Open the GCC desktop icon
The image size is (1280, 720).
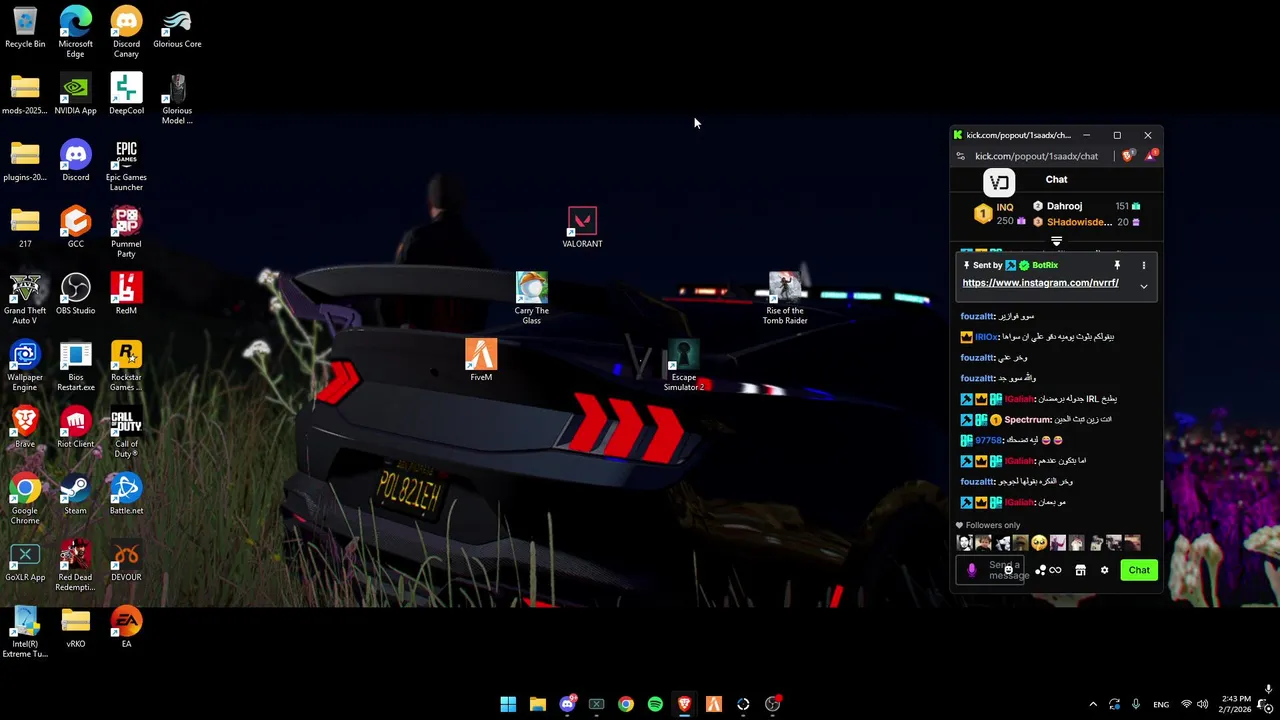[75, 227]
